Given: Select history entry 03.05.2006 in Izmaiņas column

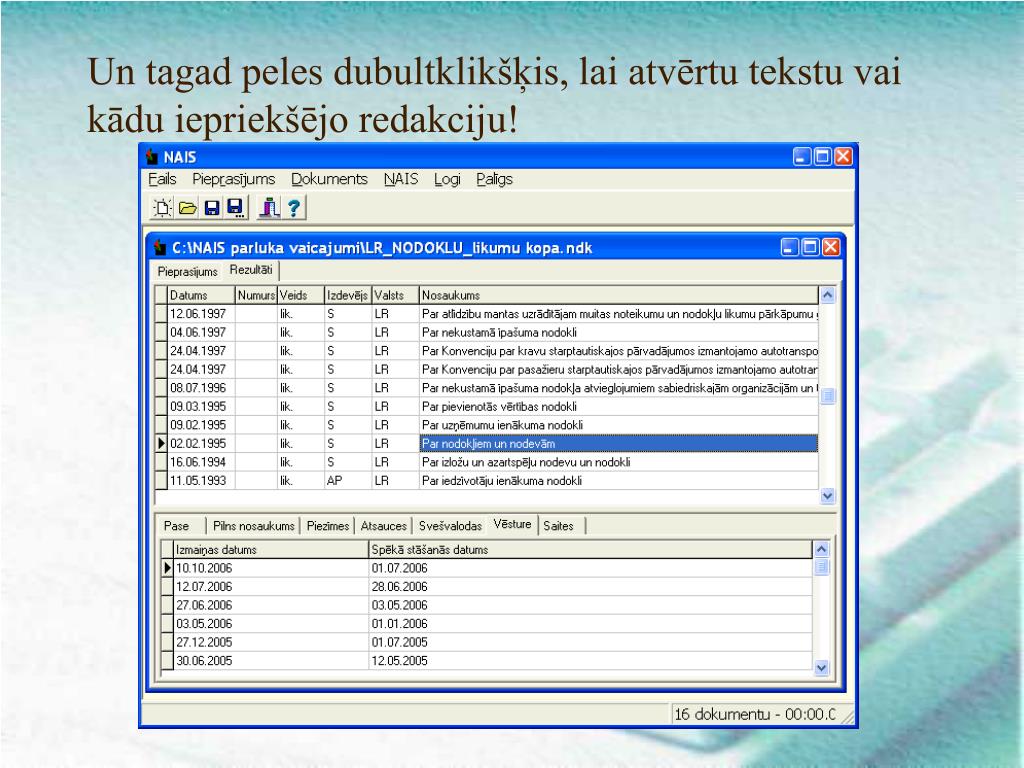Looking at the screenshot, I should pyautogui.click(x=271, y=624).
